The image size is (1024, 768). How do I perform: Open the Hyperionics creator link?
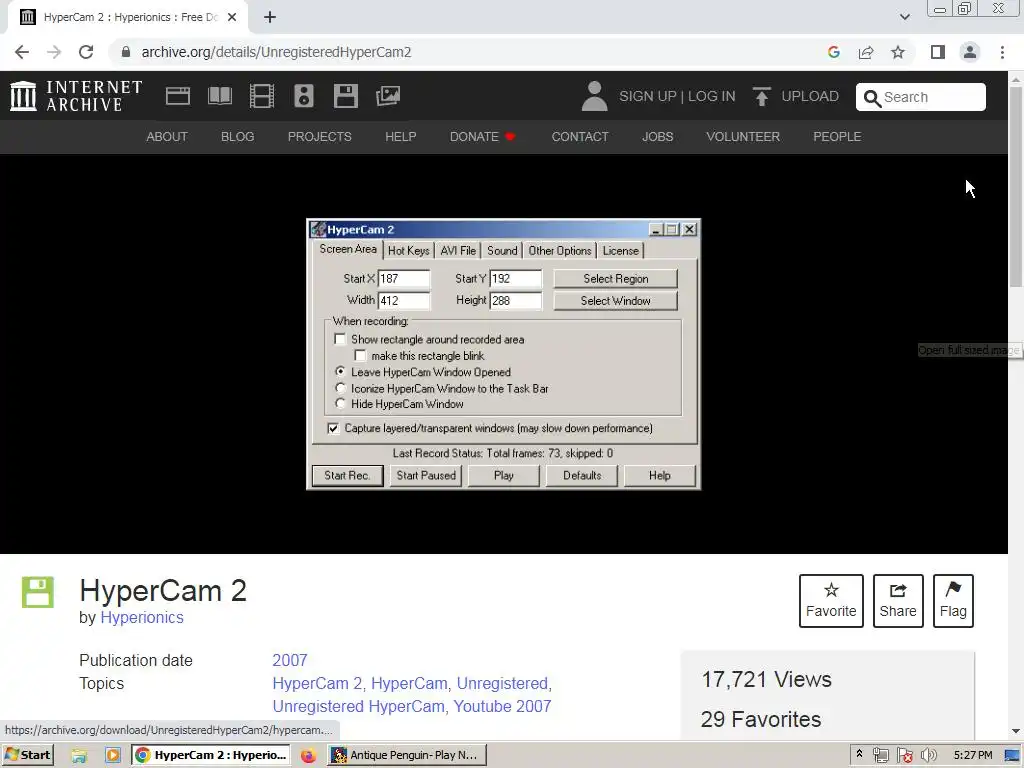[x=142, y=617]
